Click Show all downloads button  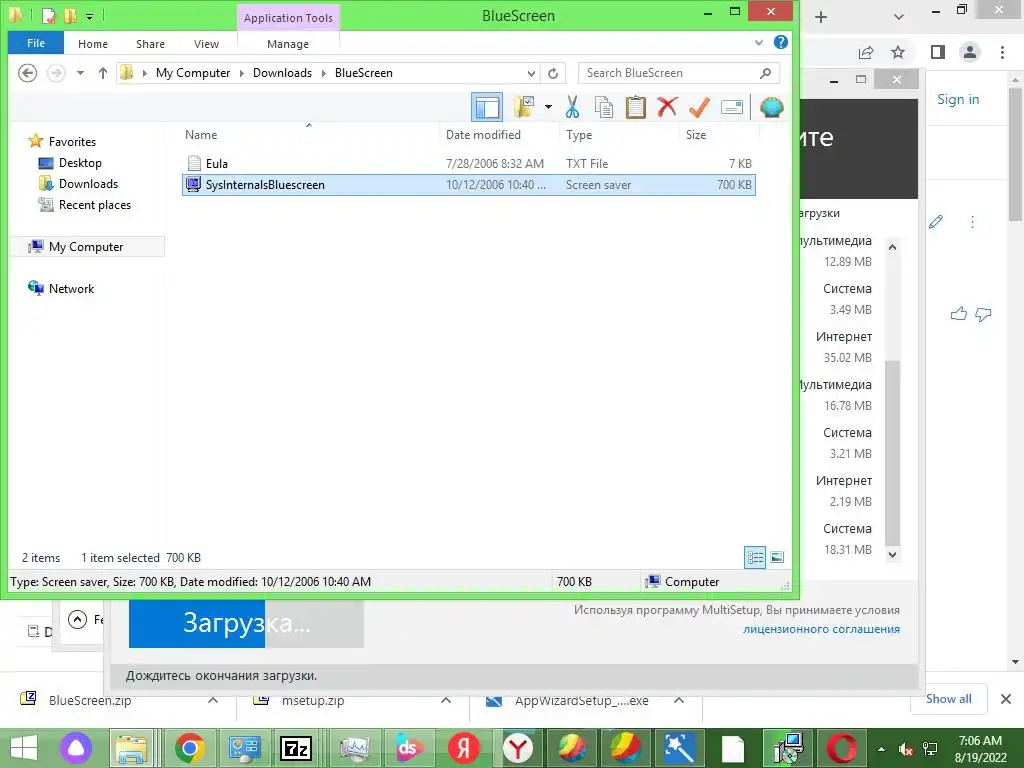coord(948,699)
